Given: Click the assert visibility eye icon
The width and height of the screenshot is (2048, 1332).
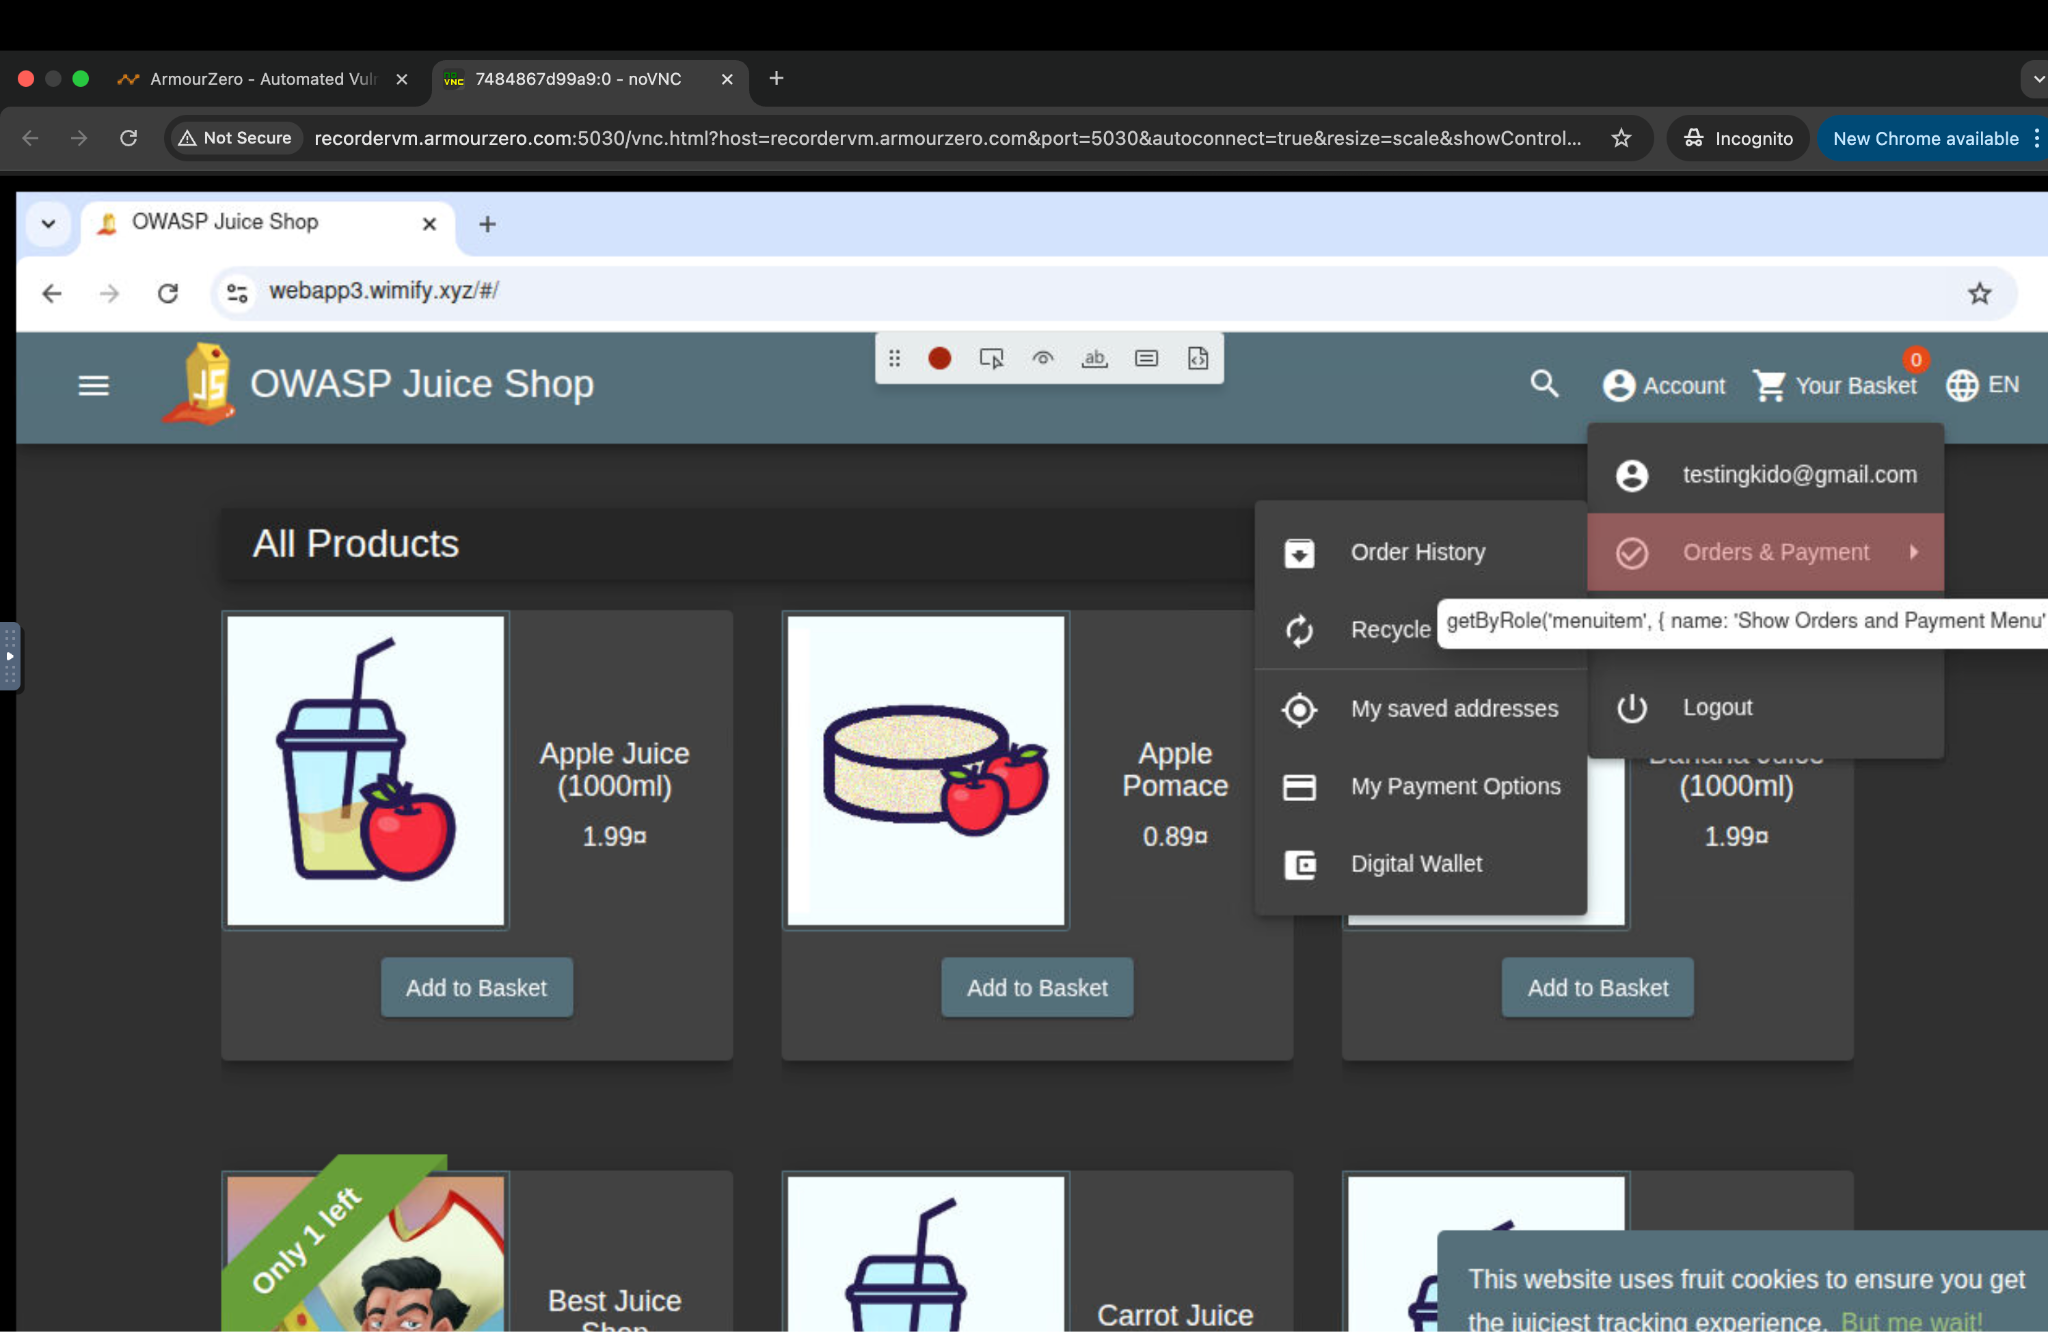Looking at the screenshot, I should coord(1043,358).
